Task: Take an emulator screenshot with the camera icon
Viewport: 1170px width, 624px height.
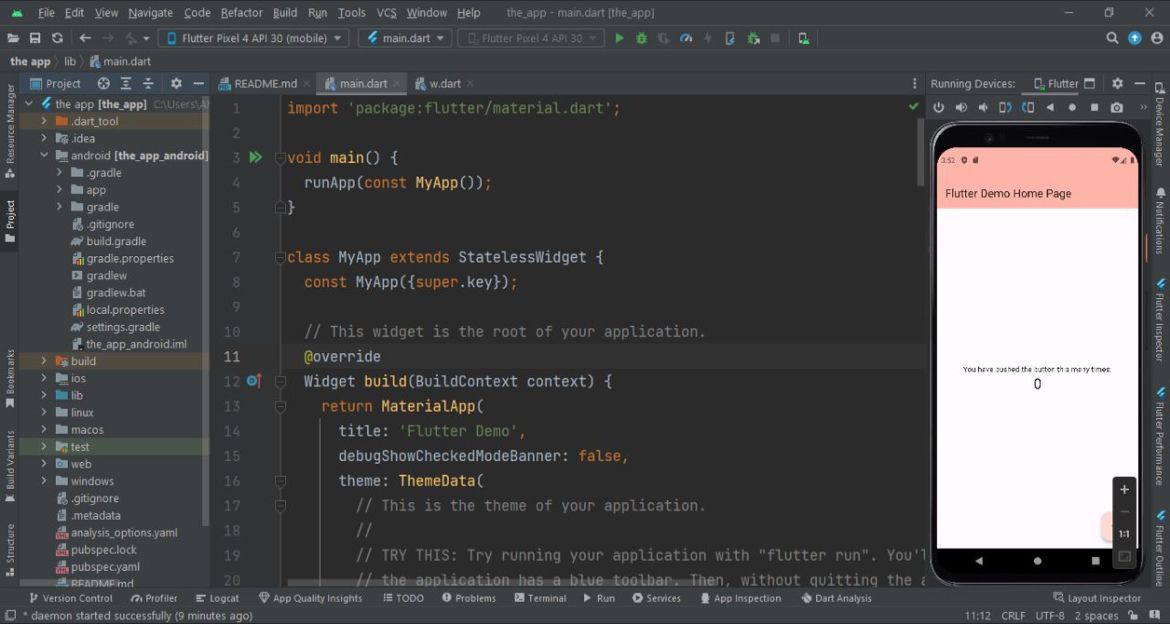Action: pos(1117,108)
